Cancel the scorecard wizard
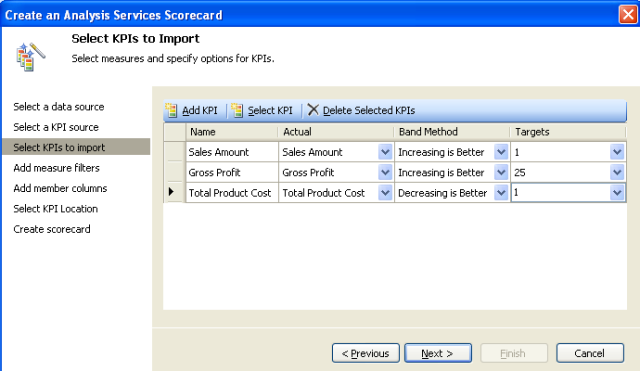Image resolution: width=640 pixels, height=371 pixels. click(590, 353)
